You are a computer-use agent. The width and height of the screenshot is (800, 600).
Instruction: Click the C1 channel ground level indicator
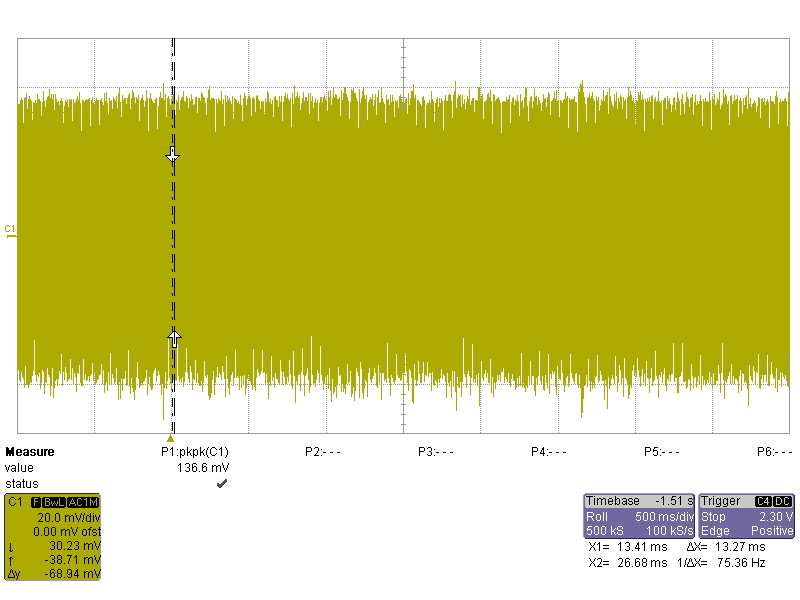click(10, 231)
